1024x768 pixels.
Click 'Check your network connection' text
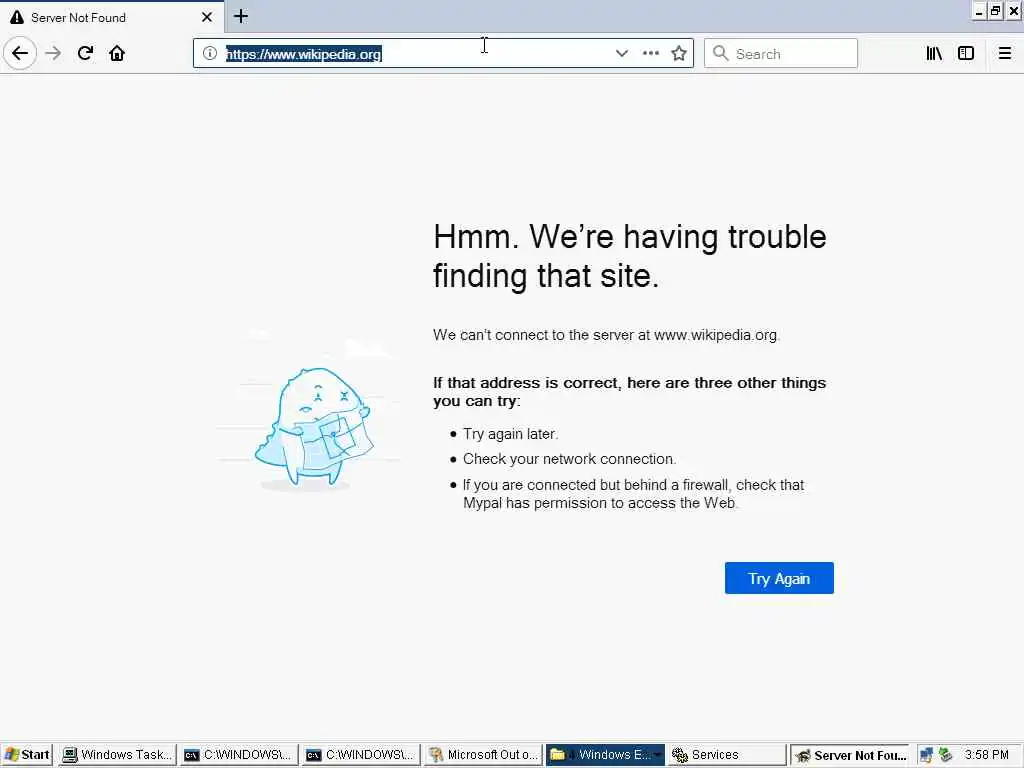pyautogui.click(x=569, y=459)
